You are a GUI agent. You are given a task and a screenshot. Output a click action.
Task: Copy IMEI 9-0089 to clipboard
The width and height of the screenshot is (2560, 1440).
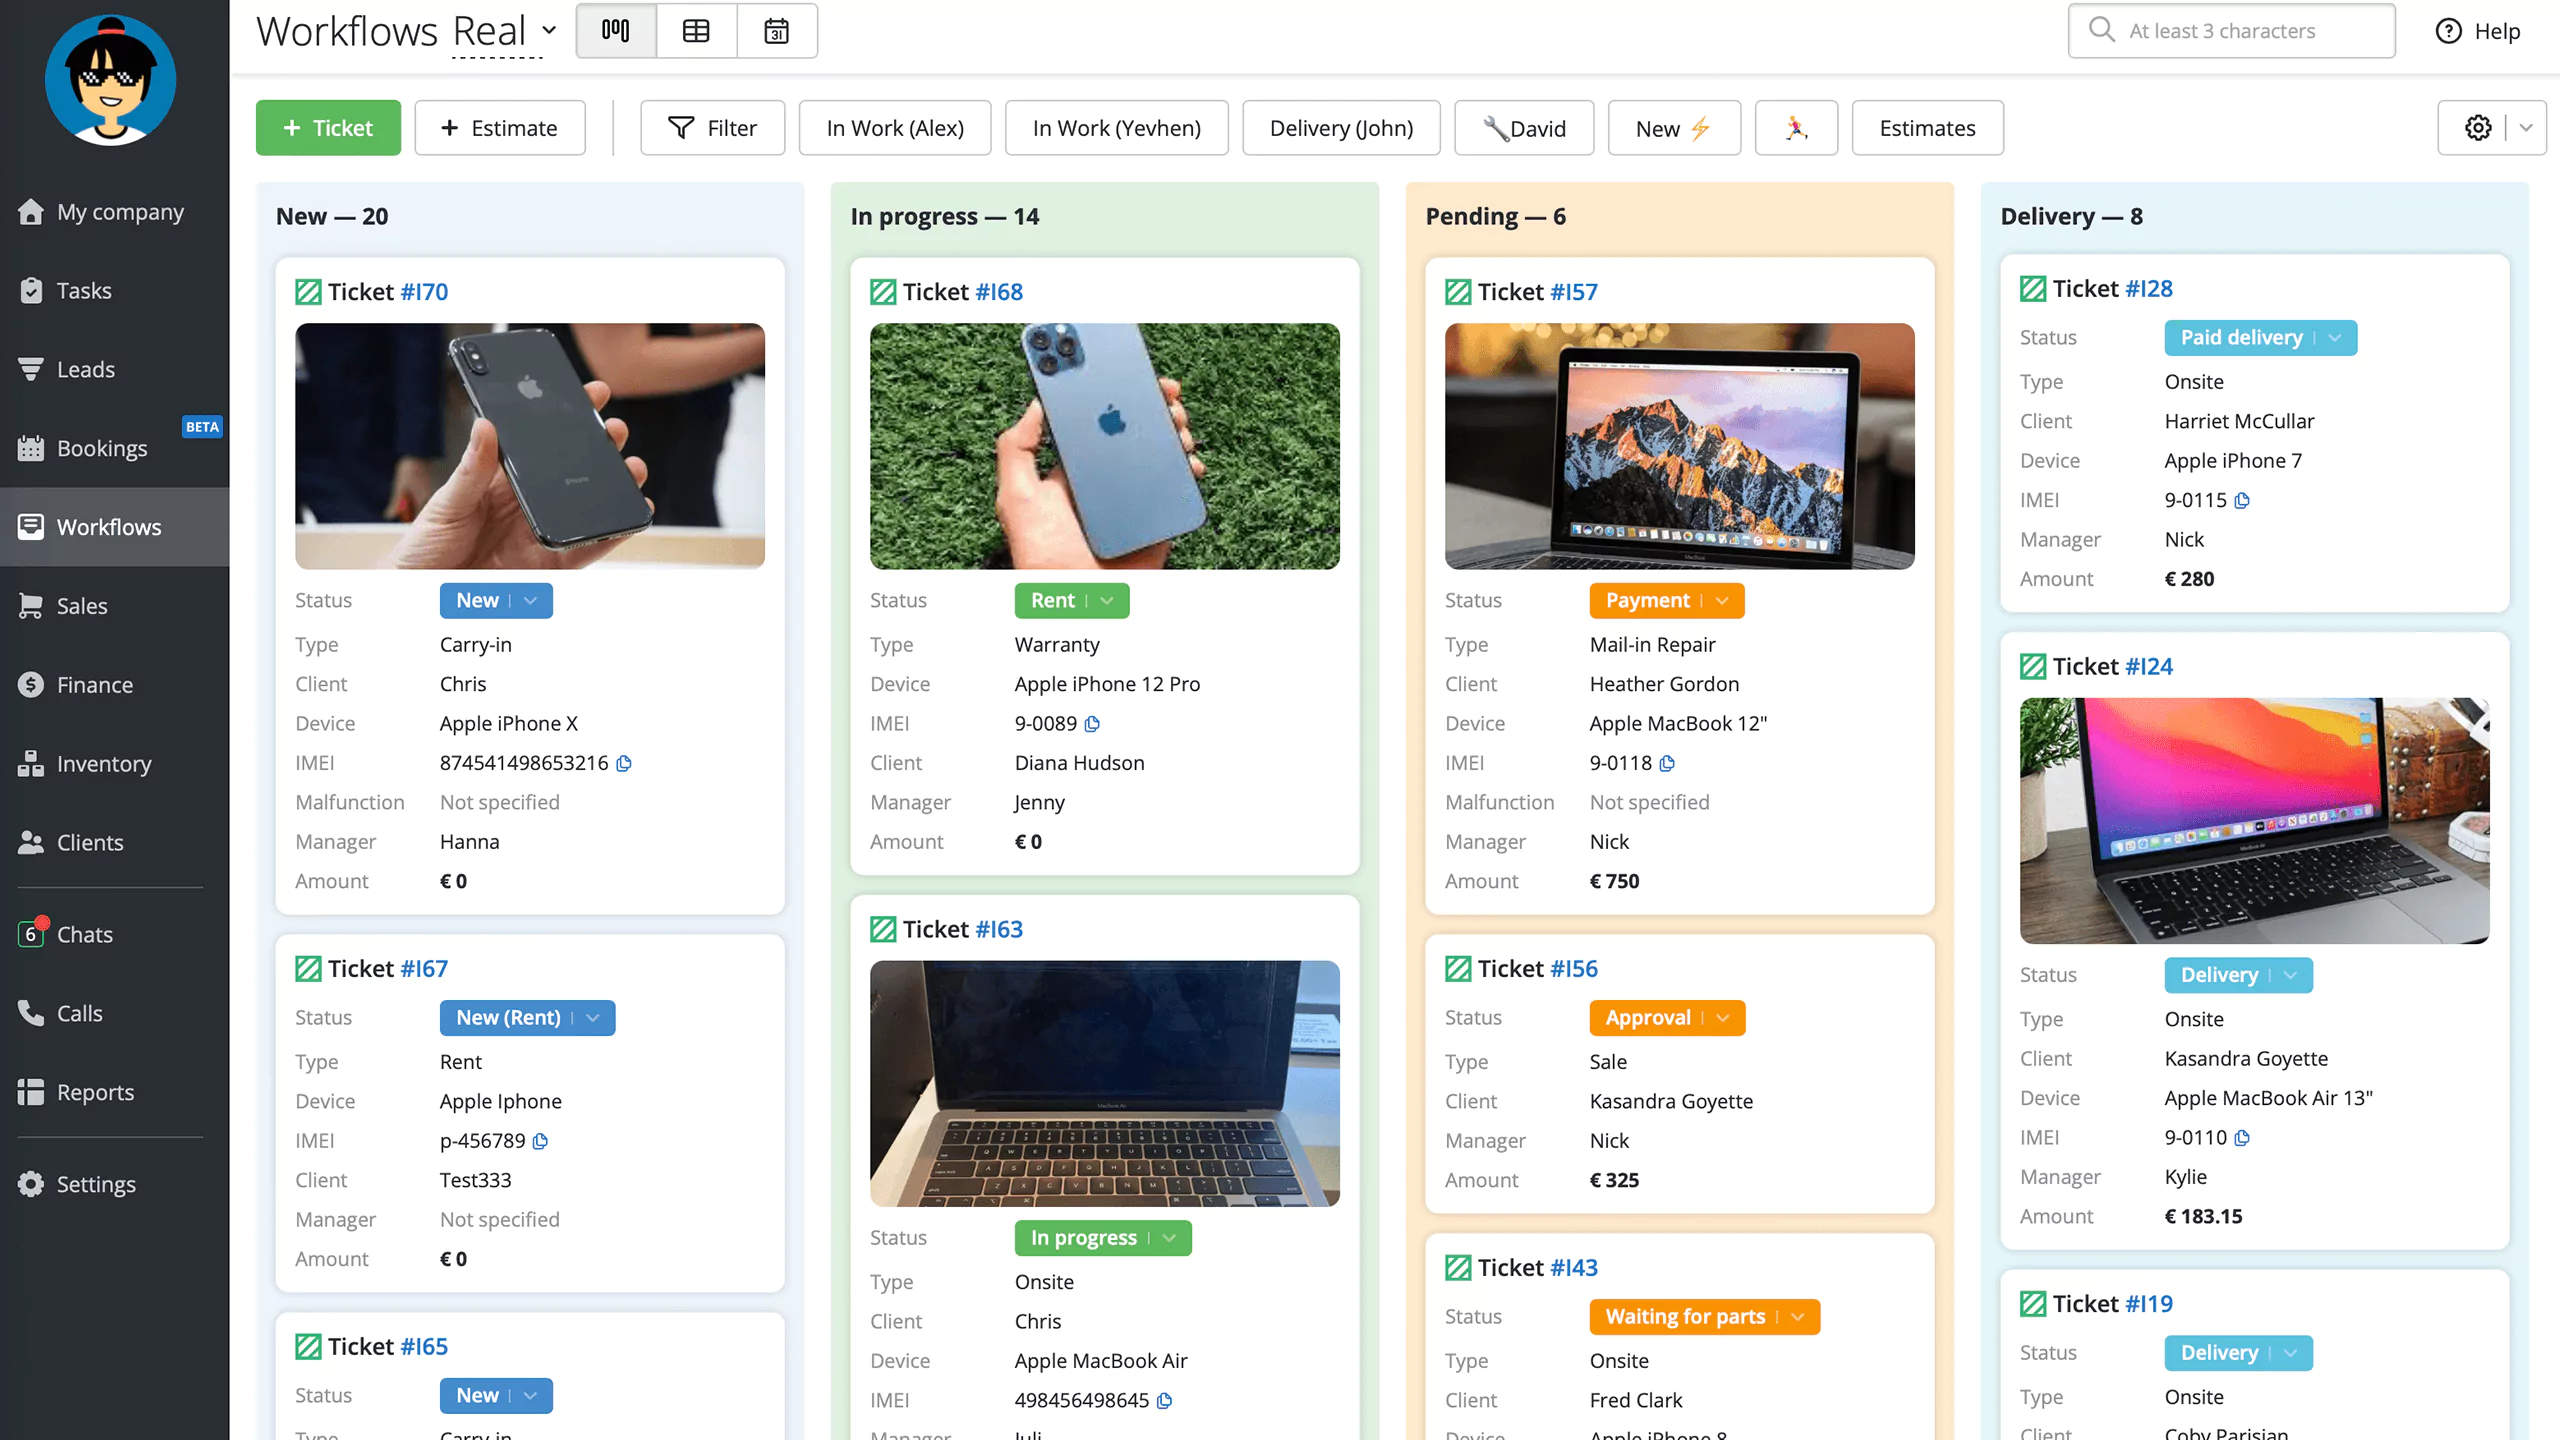coord(1092,724)
